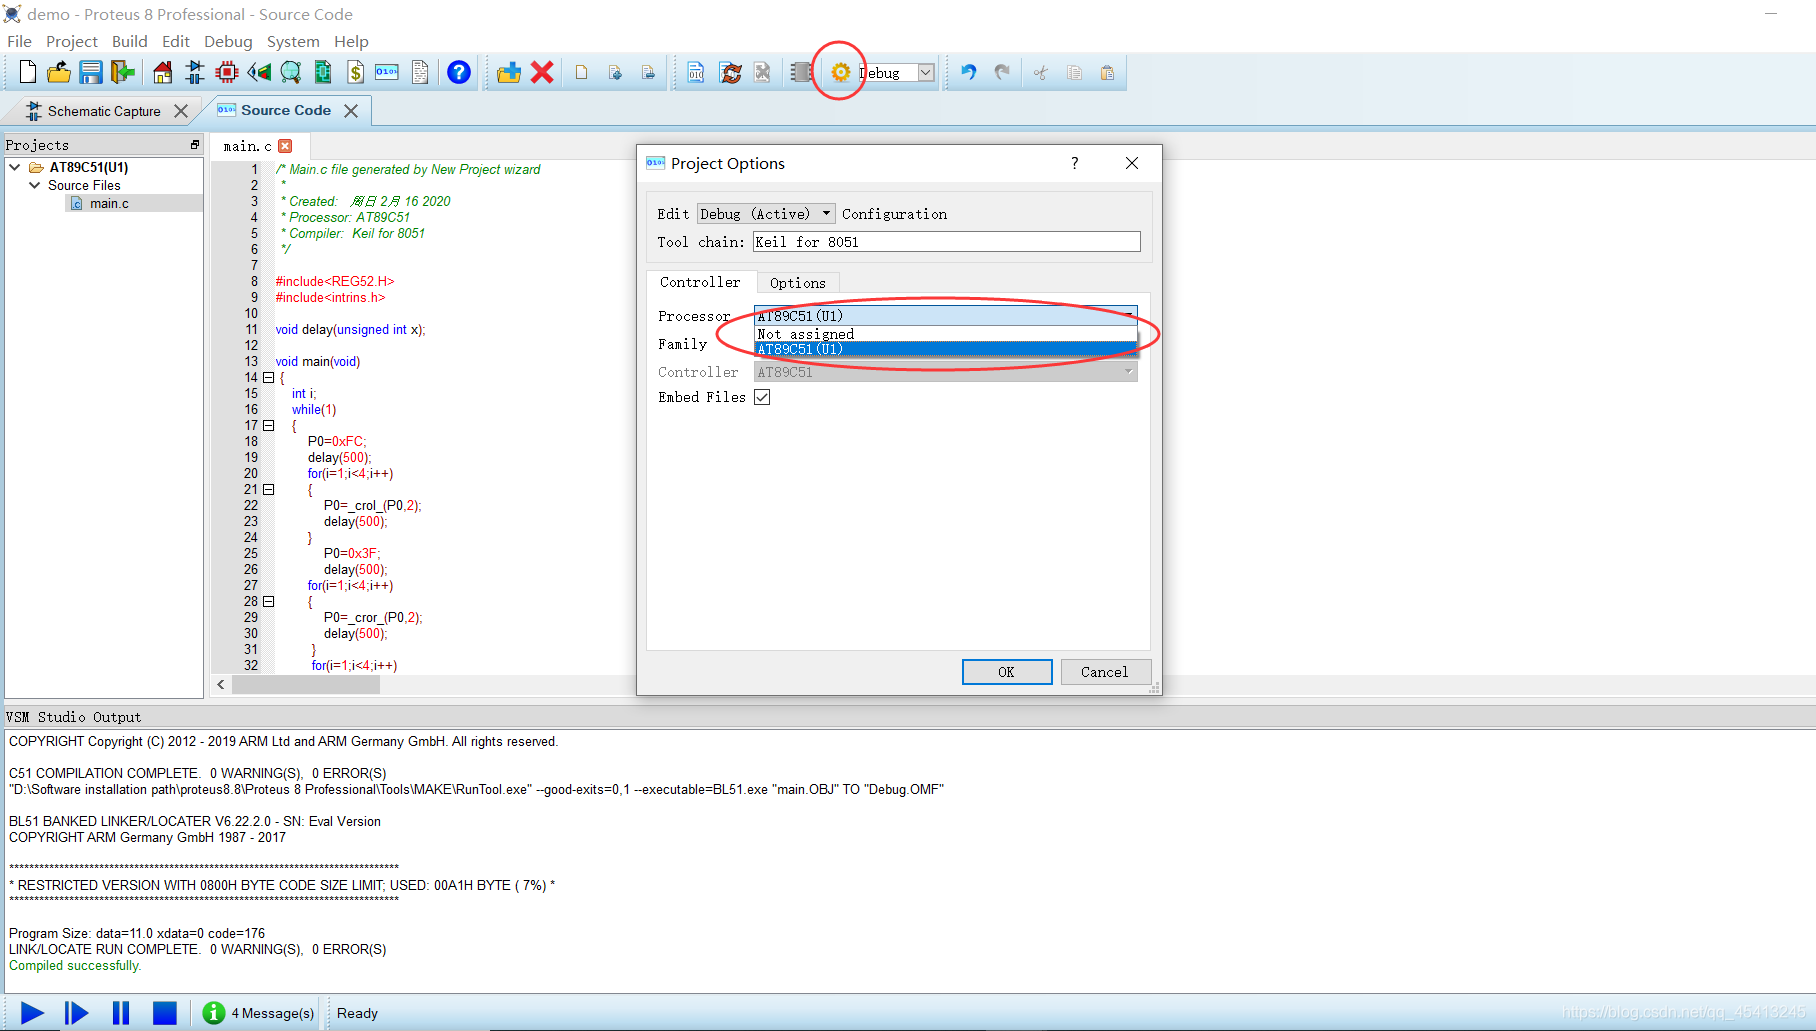This screenshot has height=1031, width=1816.
Task: Open the Project menu
Action: tap(72, 41)
